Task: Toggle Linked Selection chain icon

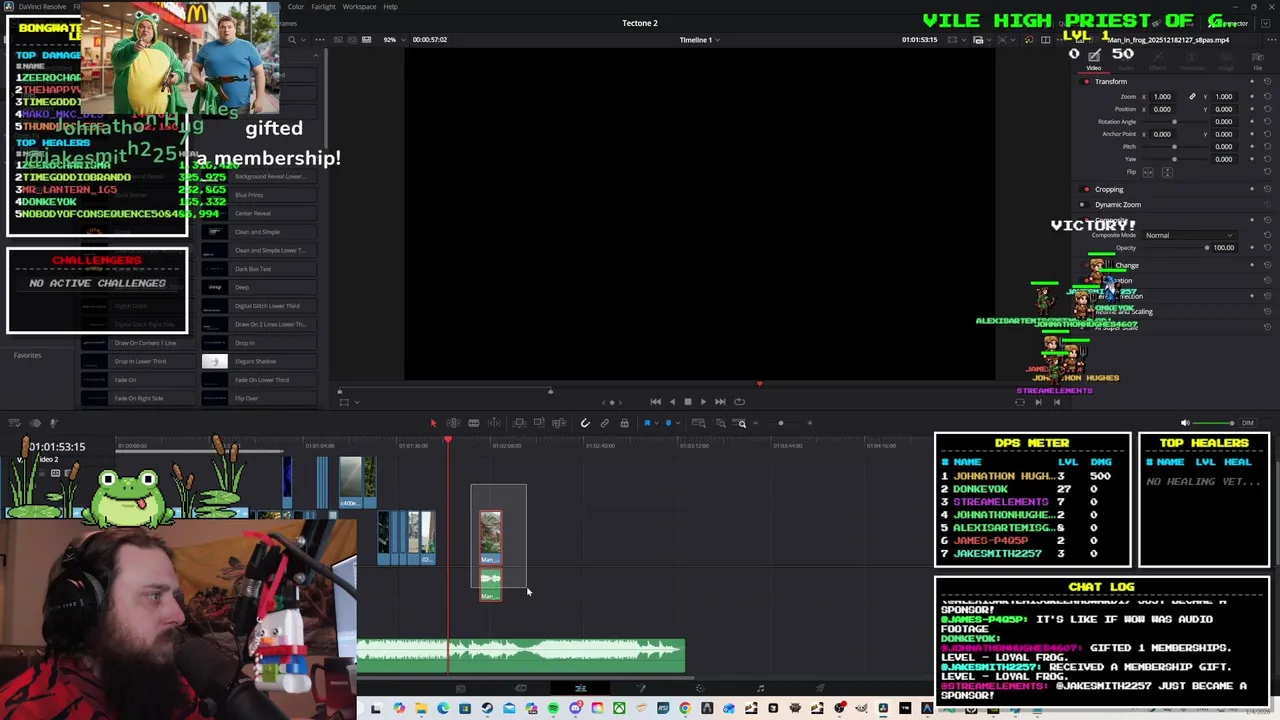Action: [605, 423]
